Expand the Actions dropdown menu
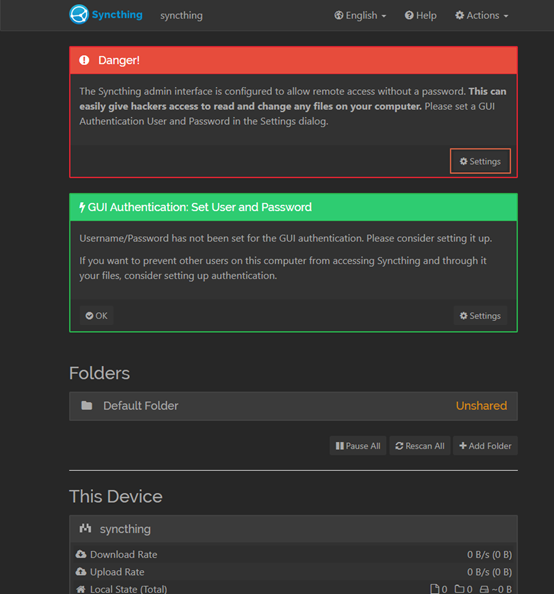 [x=482, y=16]
